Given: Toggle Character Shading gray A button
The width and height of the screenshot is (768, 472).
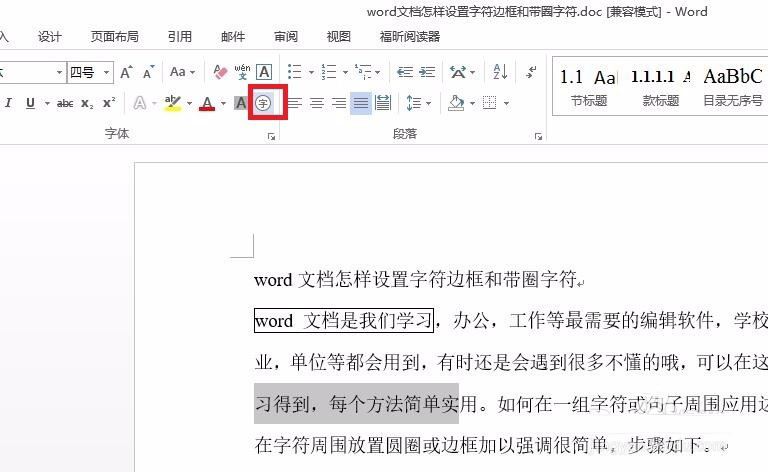Looking at the screenshot, I should 240,103.
